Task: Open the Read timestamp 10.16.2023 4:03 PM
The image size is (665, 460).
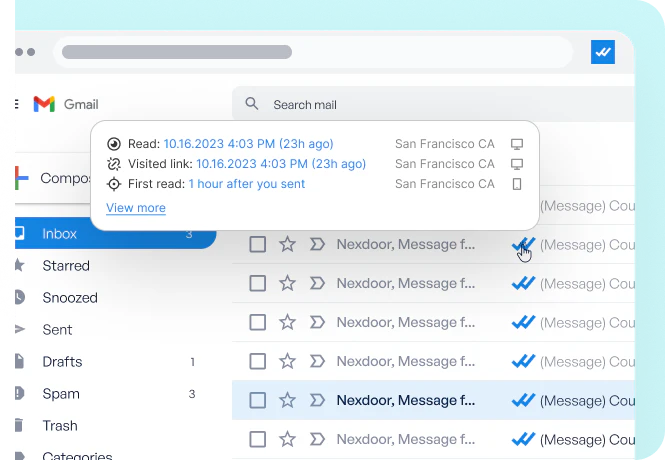Action: click(x=249, y=144)
